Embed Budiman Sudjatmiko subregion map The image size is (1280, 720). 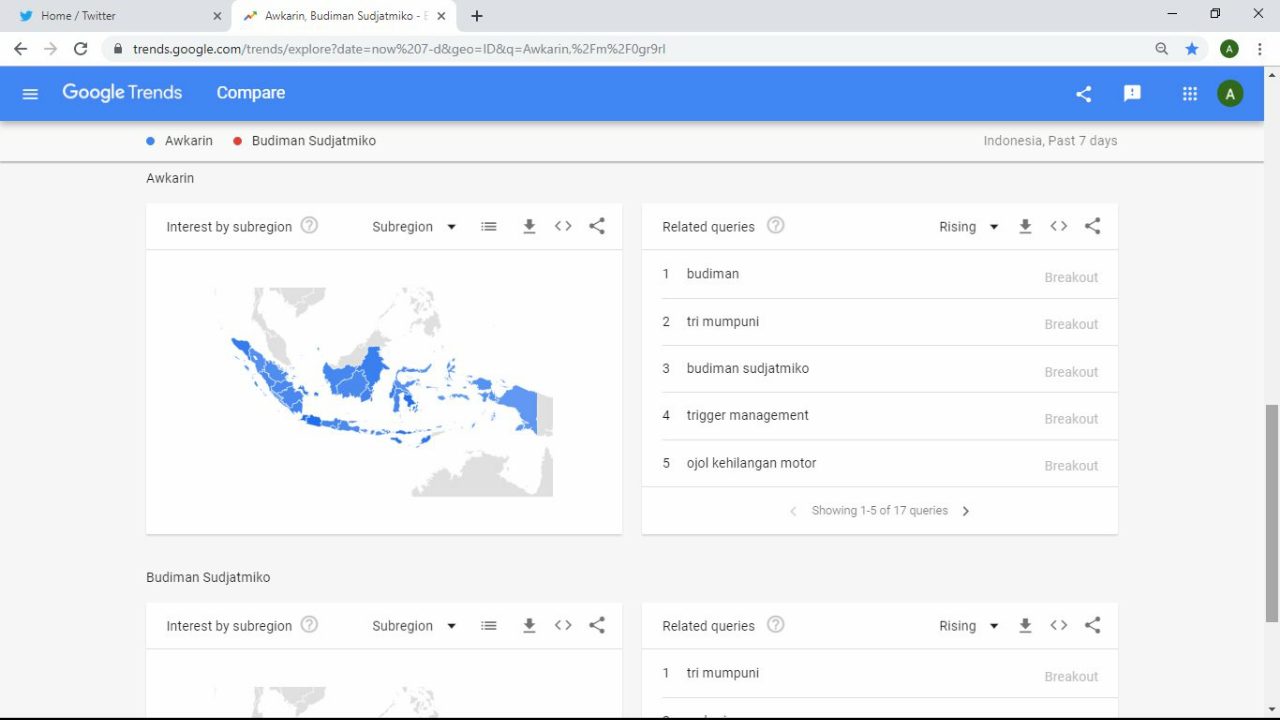click(x=563, y=625)
